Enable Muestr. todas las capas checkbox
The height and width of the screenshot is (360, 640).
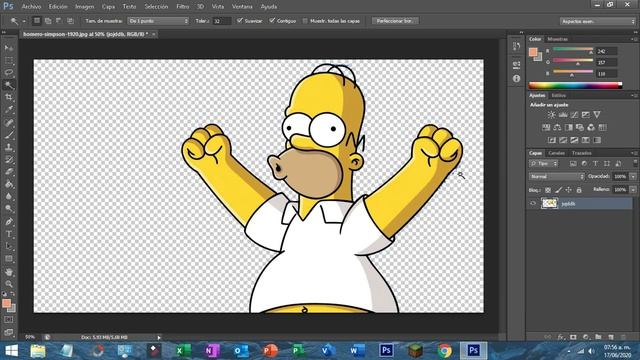pyautogui.click(x=305, y=21)
